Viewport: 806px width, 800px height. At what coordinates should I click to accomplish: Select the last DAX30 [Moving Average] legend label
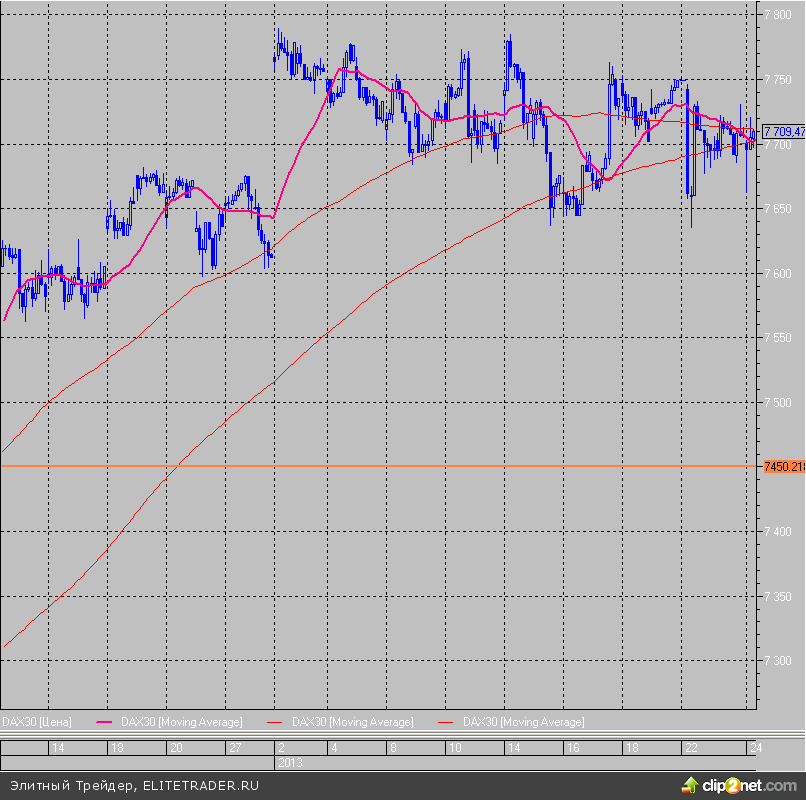(x=523, y=722)
